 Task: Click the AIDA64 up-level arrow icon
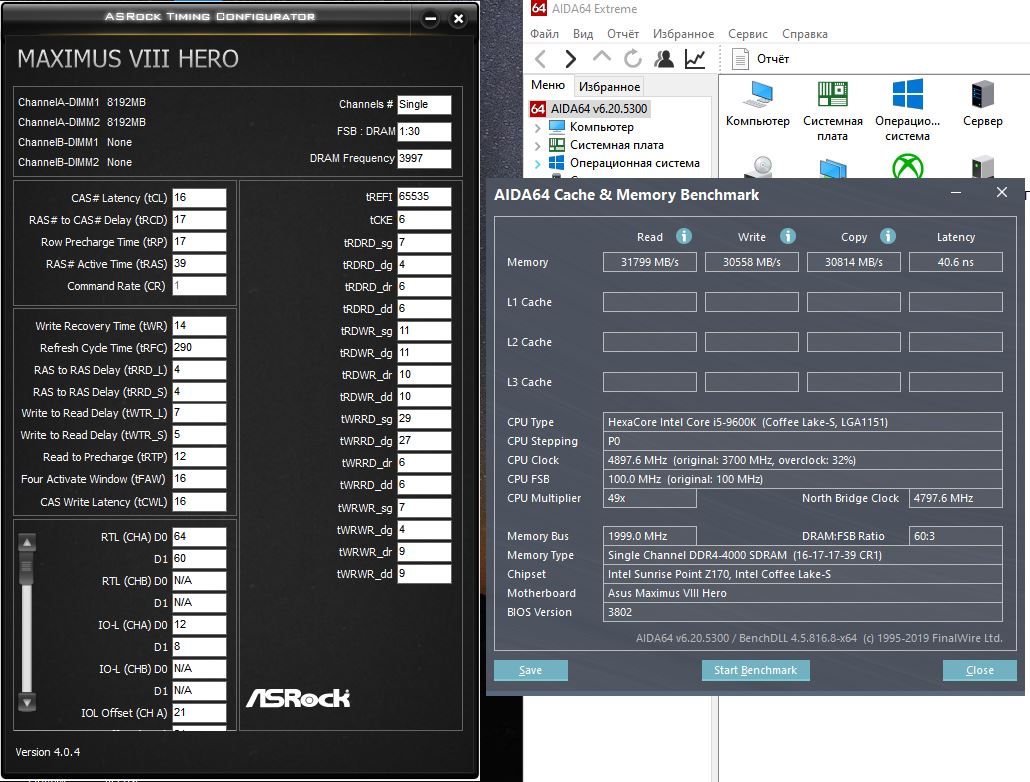(x=601, y=58)
